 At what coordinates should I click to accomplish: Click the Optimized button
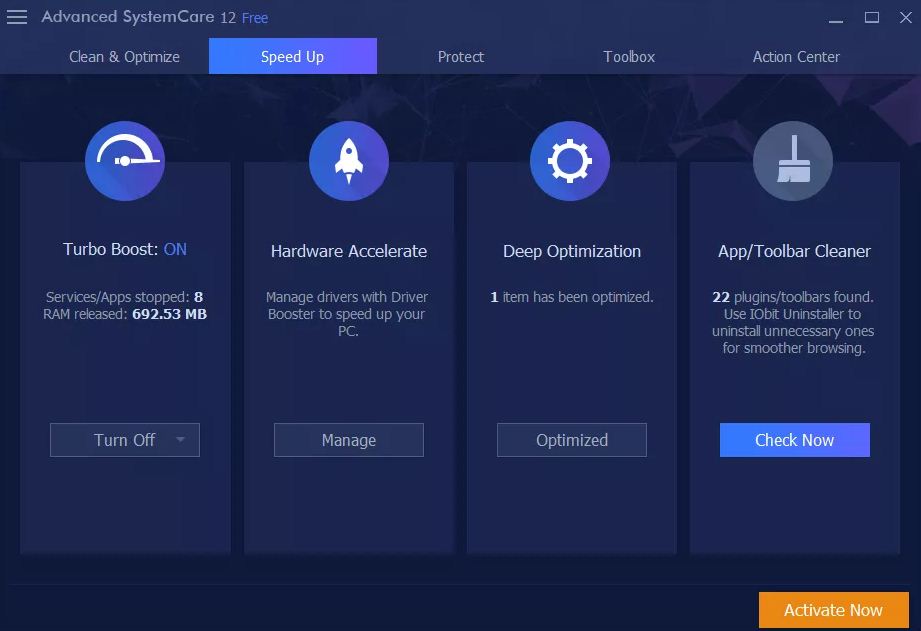572,440
